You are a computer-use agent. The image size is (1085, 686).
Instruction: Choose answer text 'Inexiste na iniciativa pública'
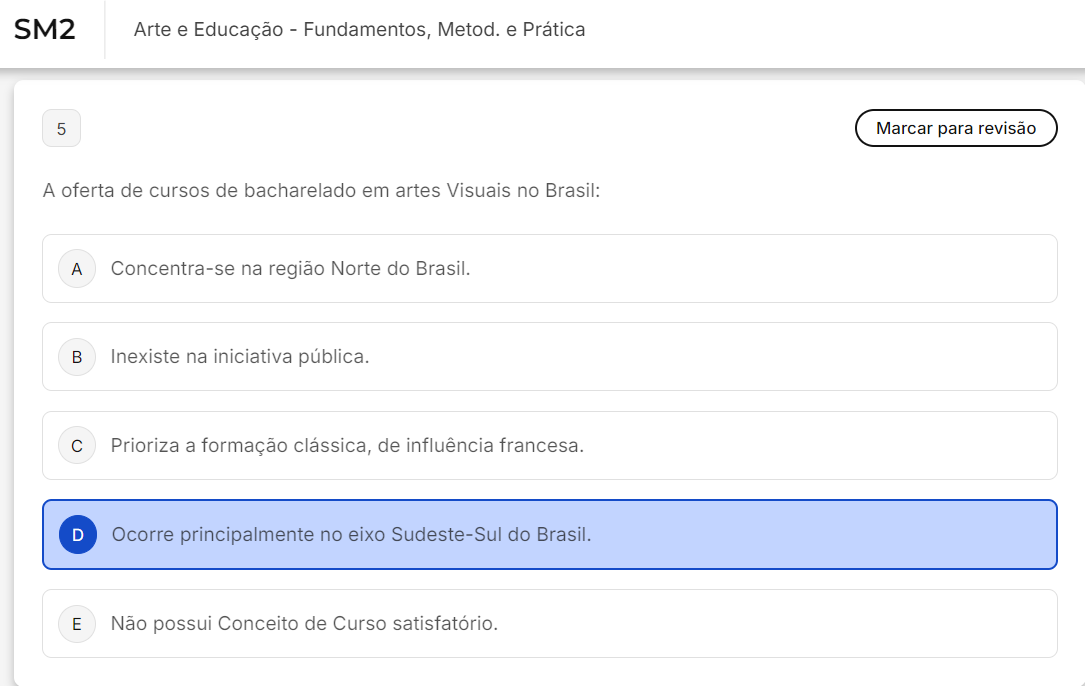pos(240,356)
